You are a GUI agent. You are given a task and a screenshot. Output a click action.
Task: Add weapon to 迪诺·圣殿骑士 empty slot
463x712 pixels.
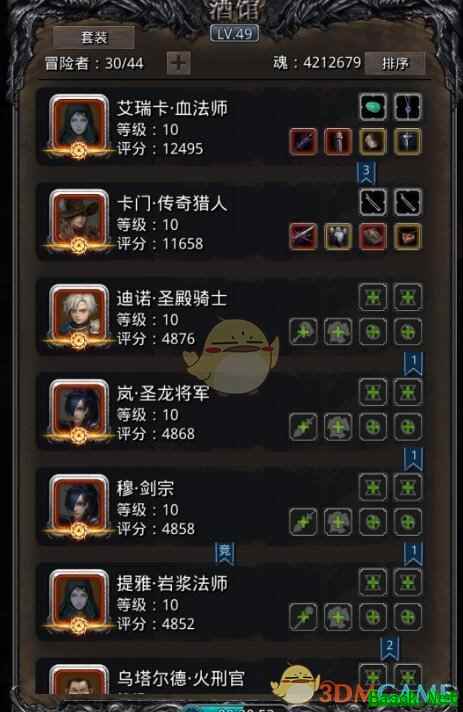[303, 331]
